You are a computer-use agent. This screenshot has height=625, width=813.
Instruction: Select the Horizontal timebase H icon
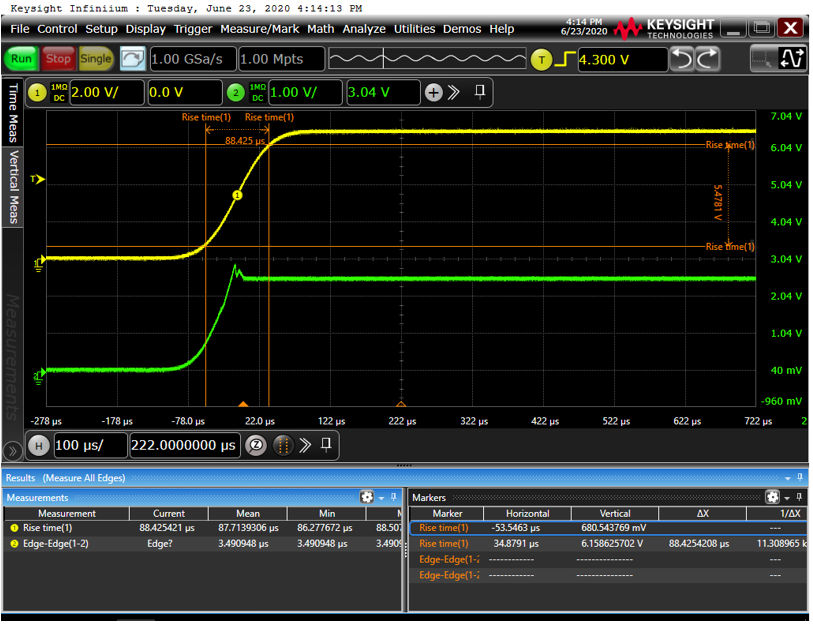[39, 445]
